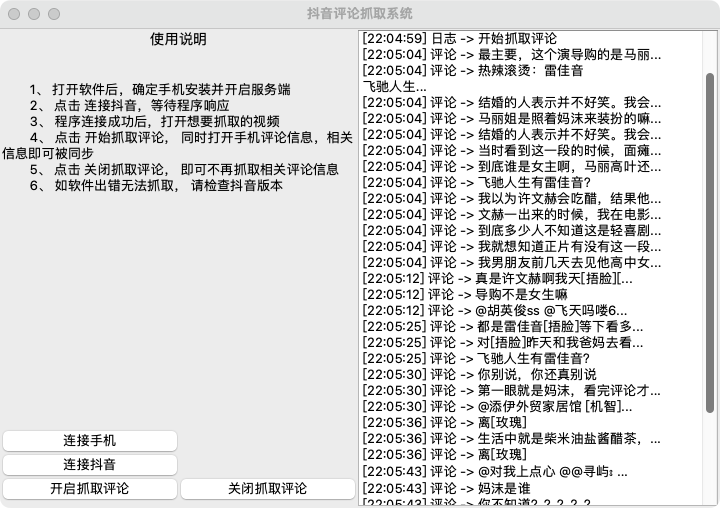Select log row 对[捂脸]昨天和我爸妈去看
720x508 pixels.
pos(503,343)
